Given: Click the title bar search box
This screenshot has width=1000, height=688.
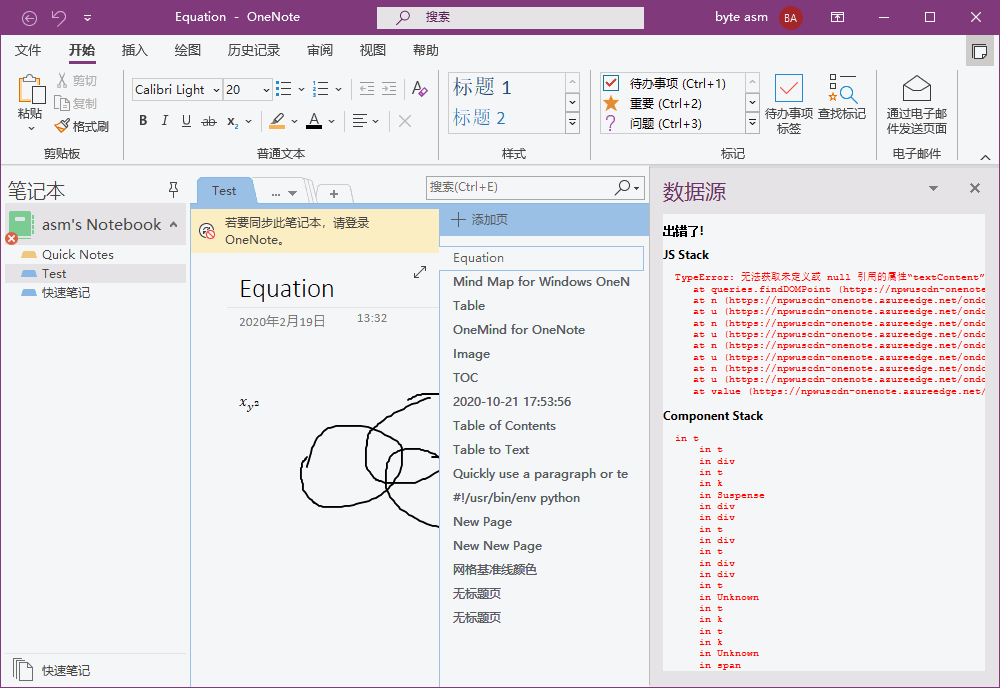Looking at the screenshot, I should 510,17.
